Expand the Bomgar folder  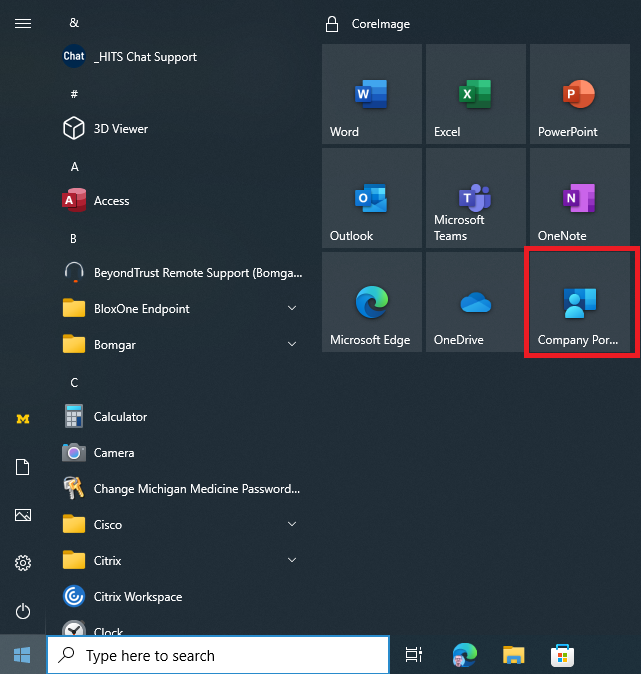(x=180, y=345)
